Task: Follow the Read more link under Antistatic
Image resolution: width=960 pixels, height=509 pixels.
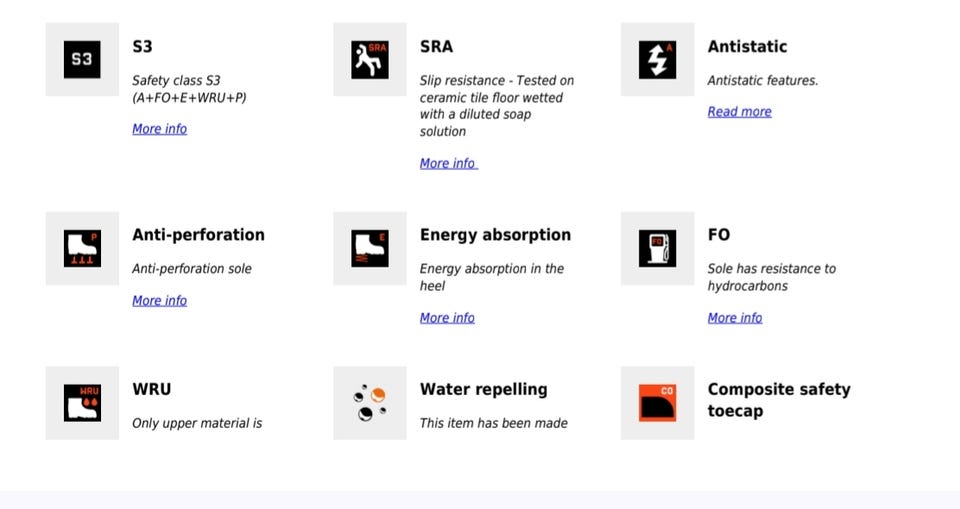Action: tap(739, 112)
